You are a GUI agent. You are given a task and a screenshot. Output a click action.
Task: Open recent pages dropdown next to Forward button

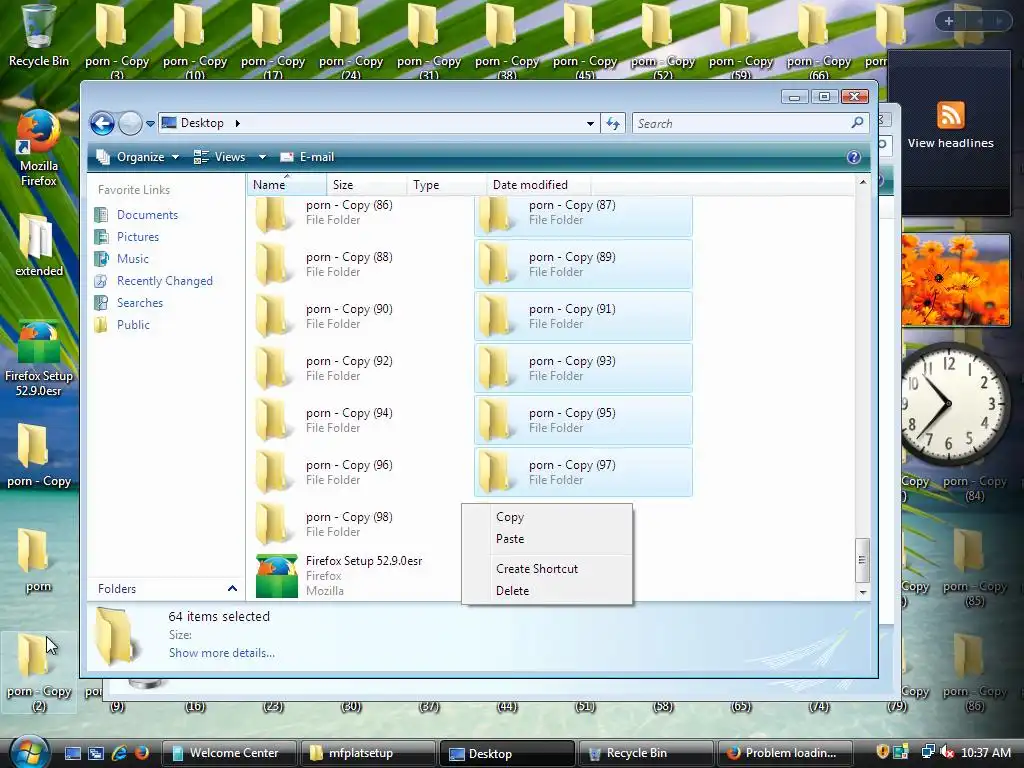pos(150,123)
